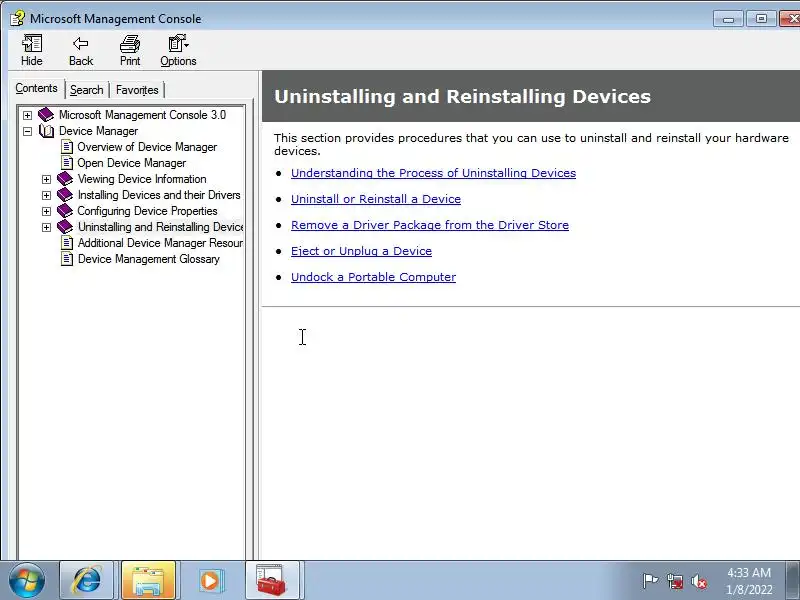800x600 pixels.
Task: Select the Device Manager tree label
Action: 98,131
